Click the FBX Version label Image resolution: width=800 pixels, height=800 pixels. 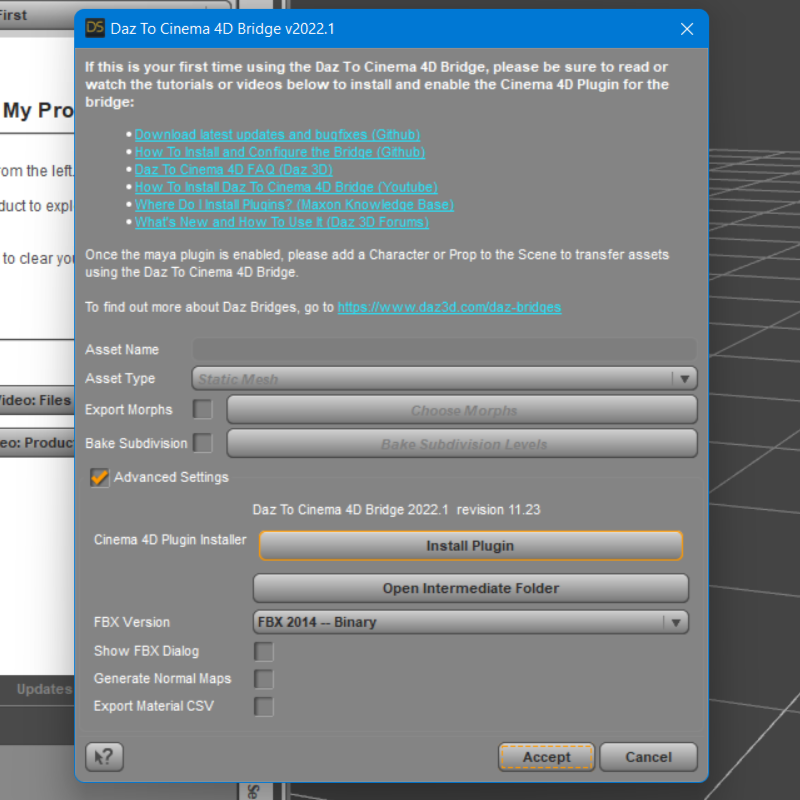[132, 622]
